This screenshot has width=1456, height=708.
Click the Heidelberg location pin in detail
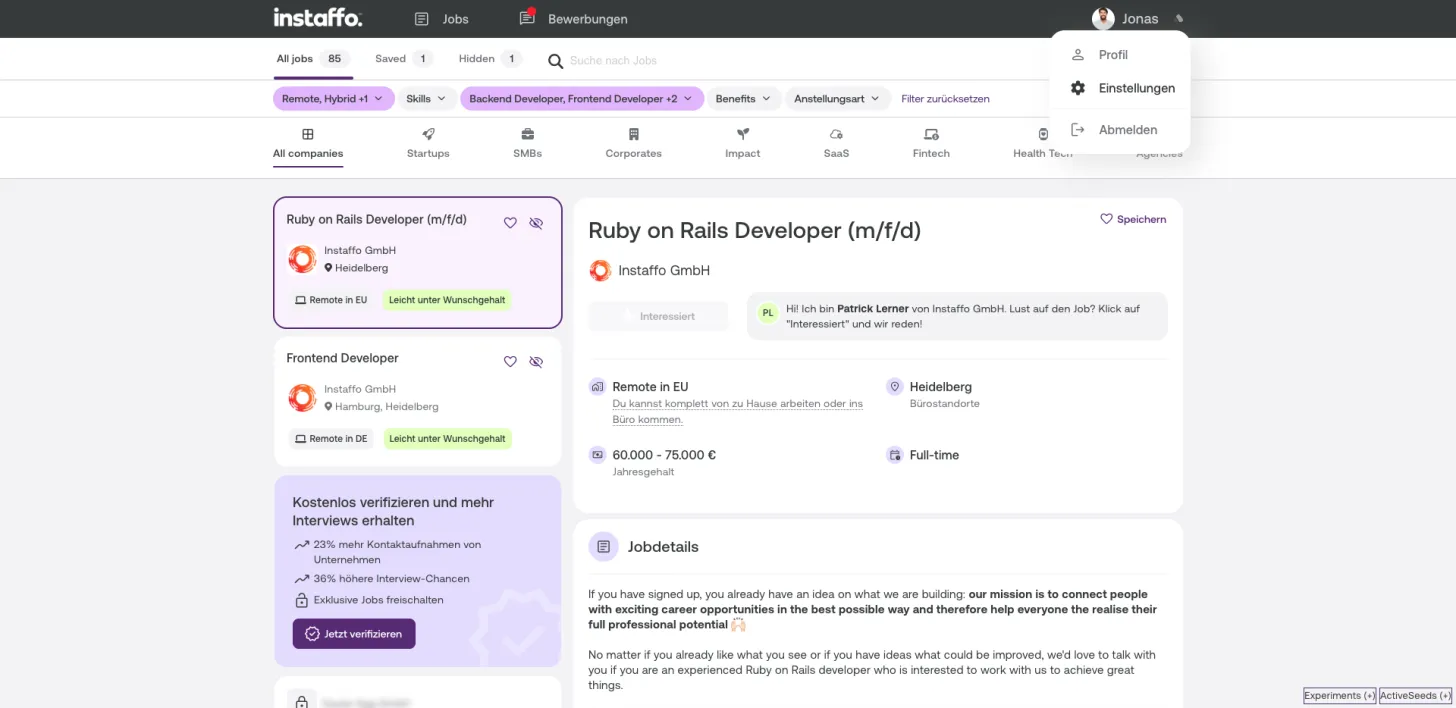click(x=894, y=387)
